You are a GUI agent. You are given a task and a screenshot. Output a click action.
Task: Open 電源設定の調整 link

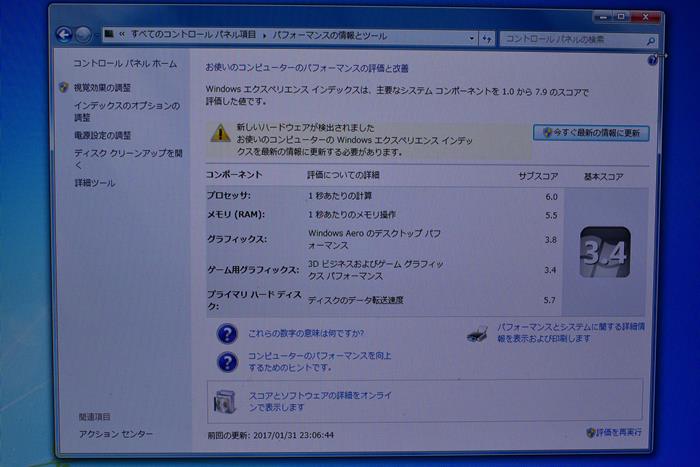click(x=103, y=135)
